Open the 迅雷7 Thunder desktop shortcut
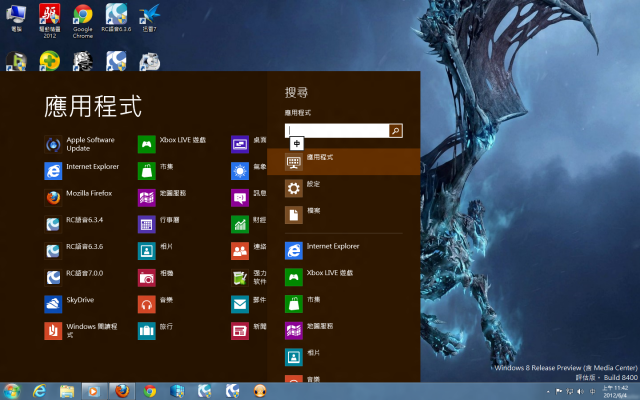 point(149,18)
